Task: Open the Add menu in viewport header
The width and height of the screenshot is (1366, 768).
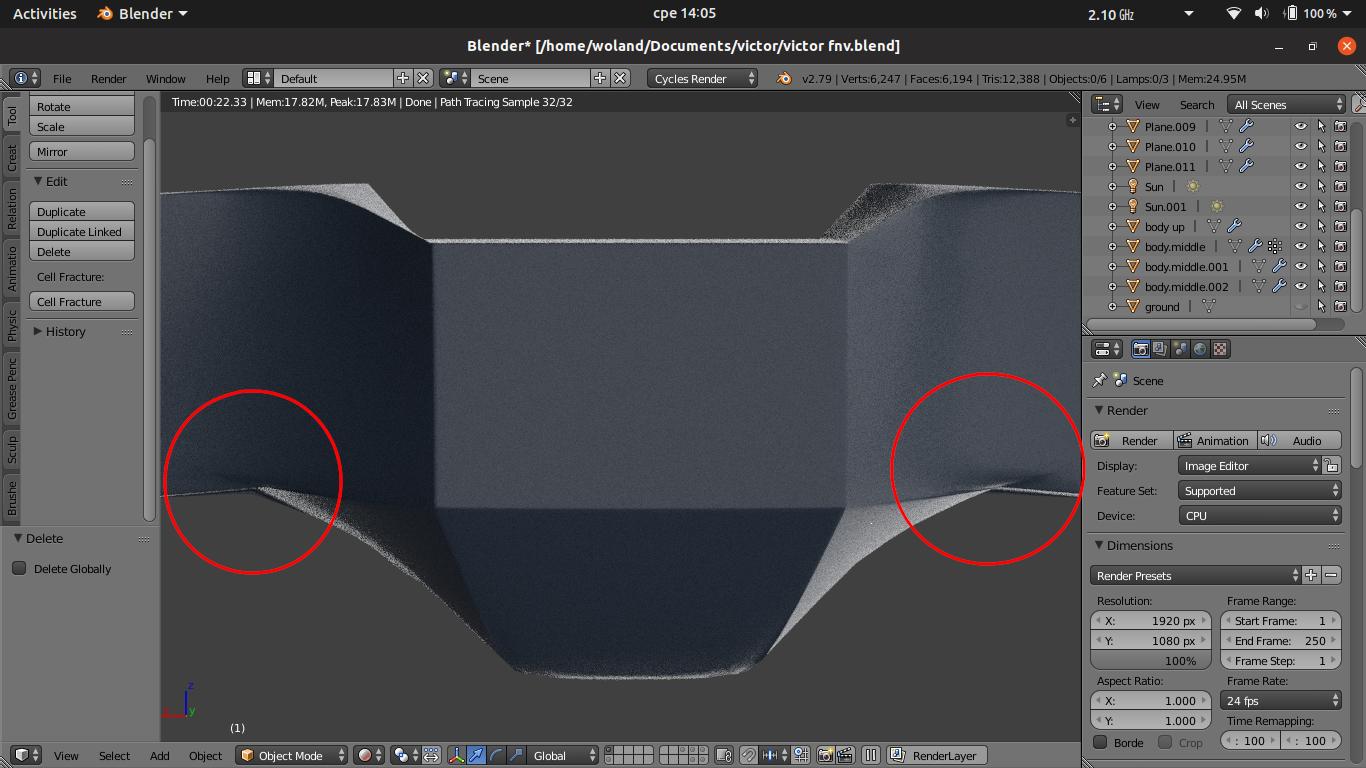Action: click(159, 755)
